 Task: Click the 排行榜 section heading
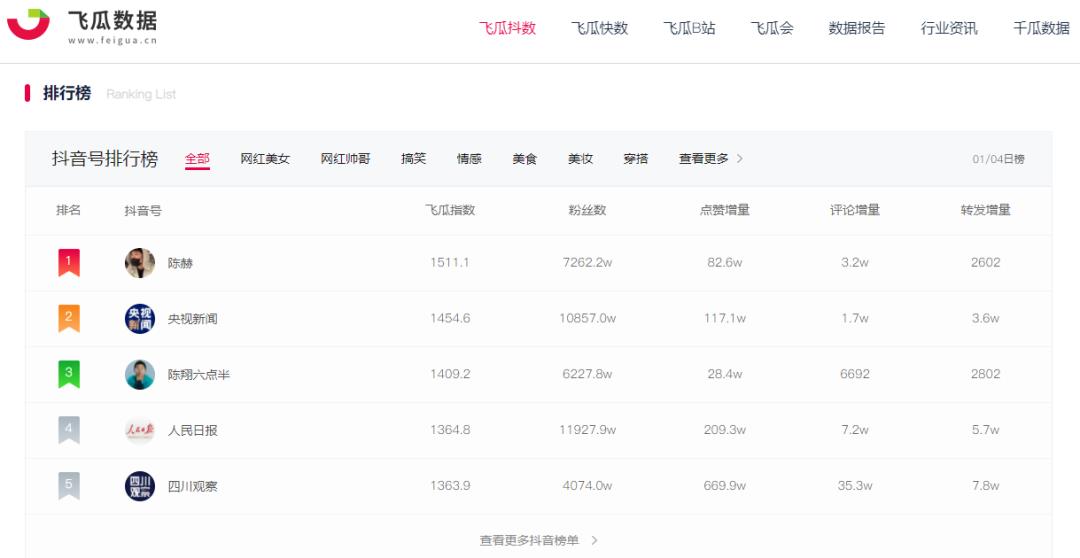67,93
